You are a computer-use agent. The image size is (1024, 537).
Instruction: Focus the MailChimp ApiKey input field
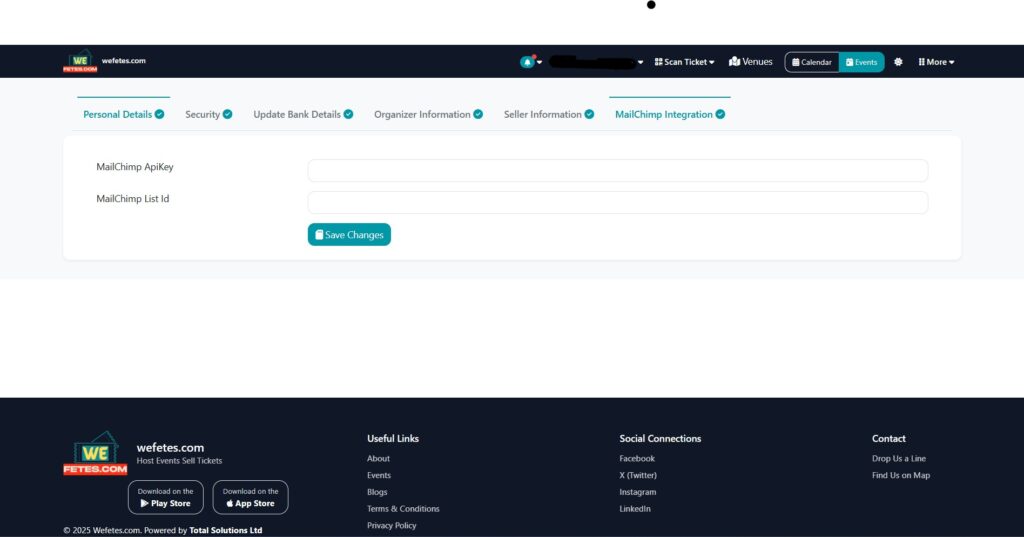[x=617, y=171]
